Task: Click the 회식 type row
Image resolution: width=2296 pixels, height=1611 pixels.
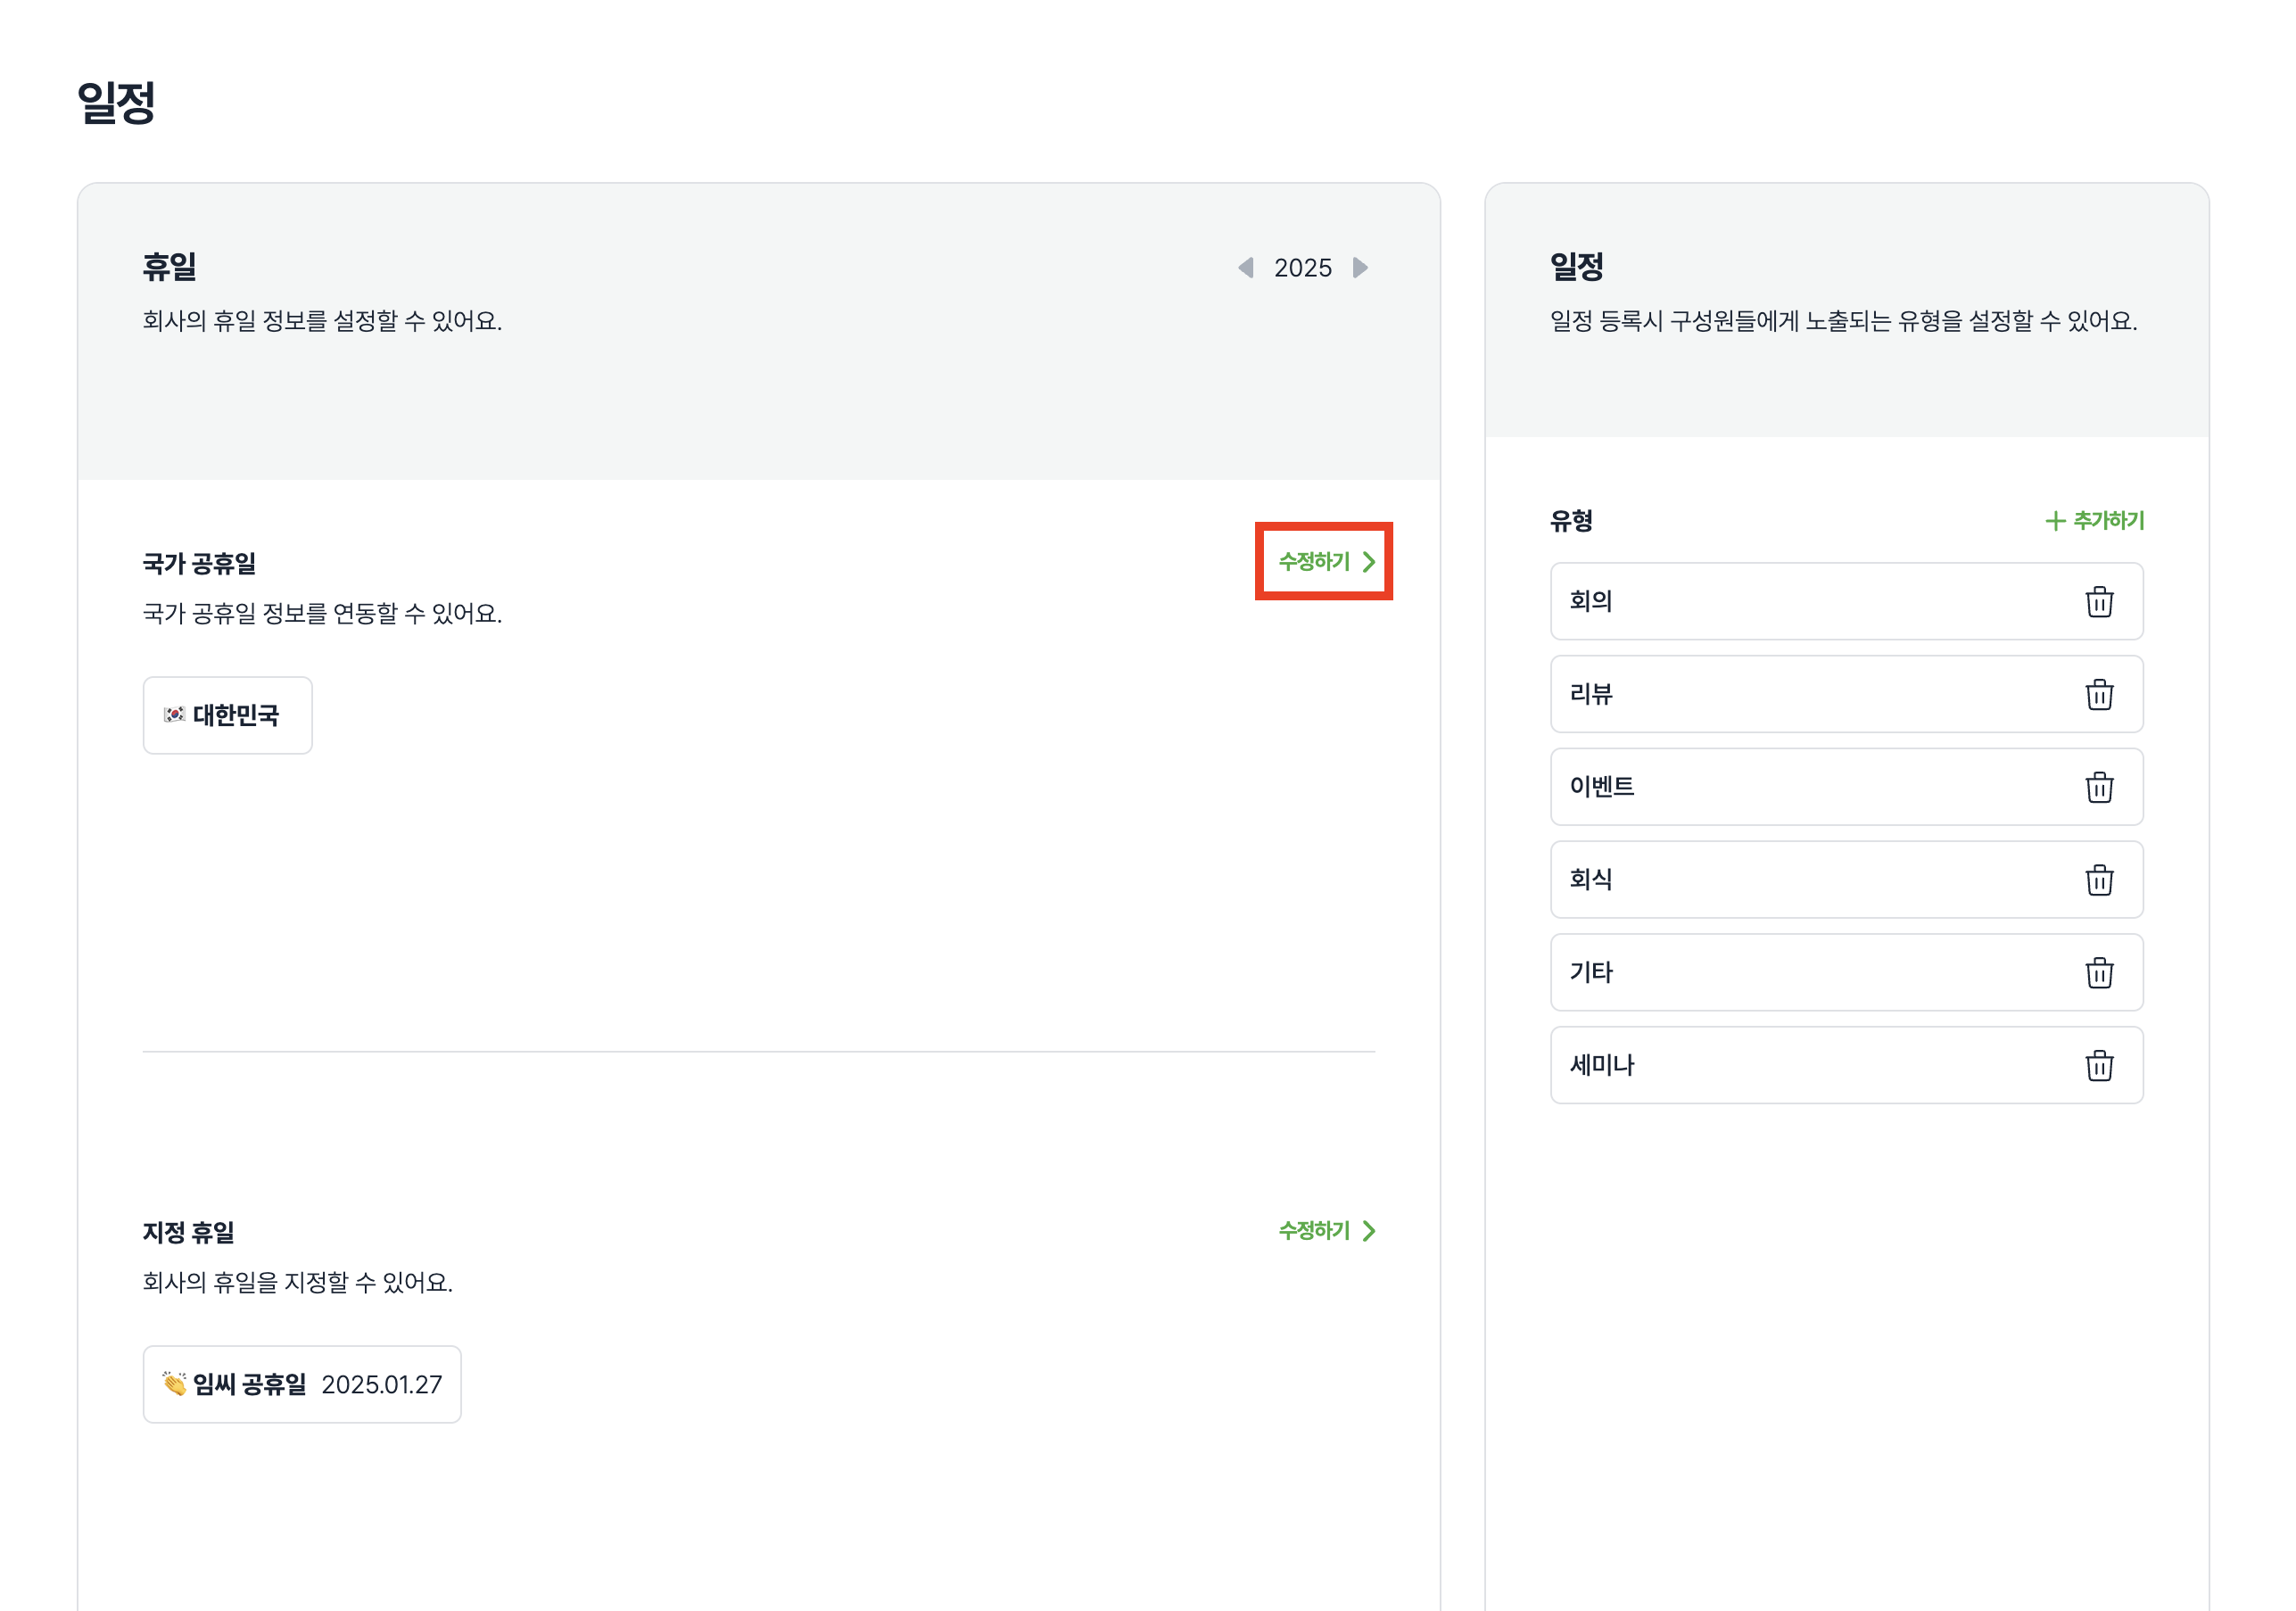Action: [x=1800, y=880]
